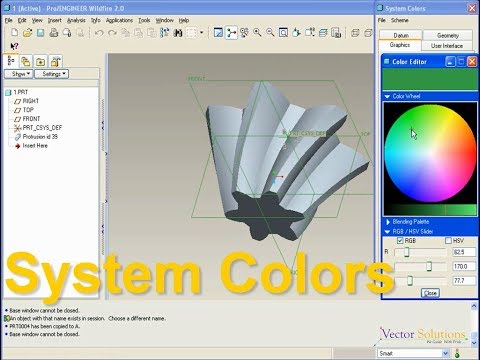Redo the last action
The image size is (480, 360).
click(x=112, y=33)
